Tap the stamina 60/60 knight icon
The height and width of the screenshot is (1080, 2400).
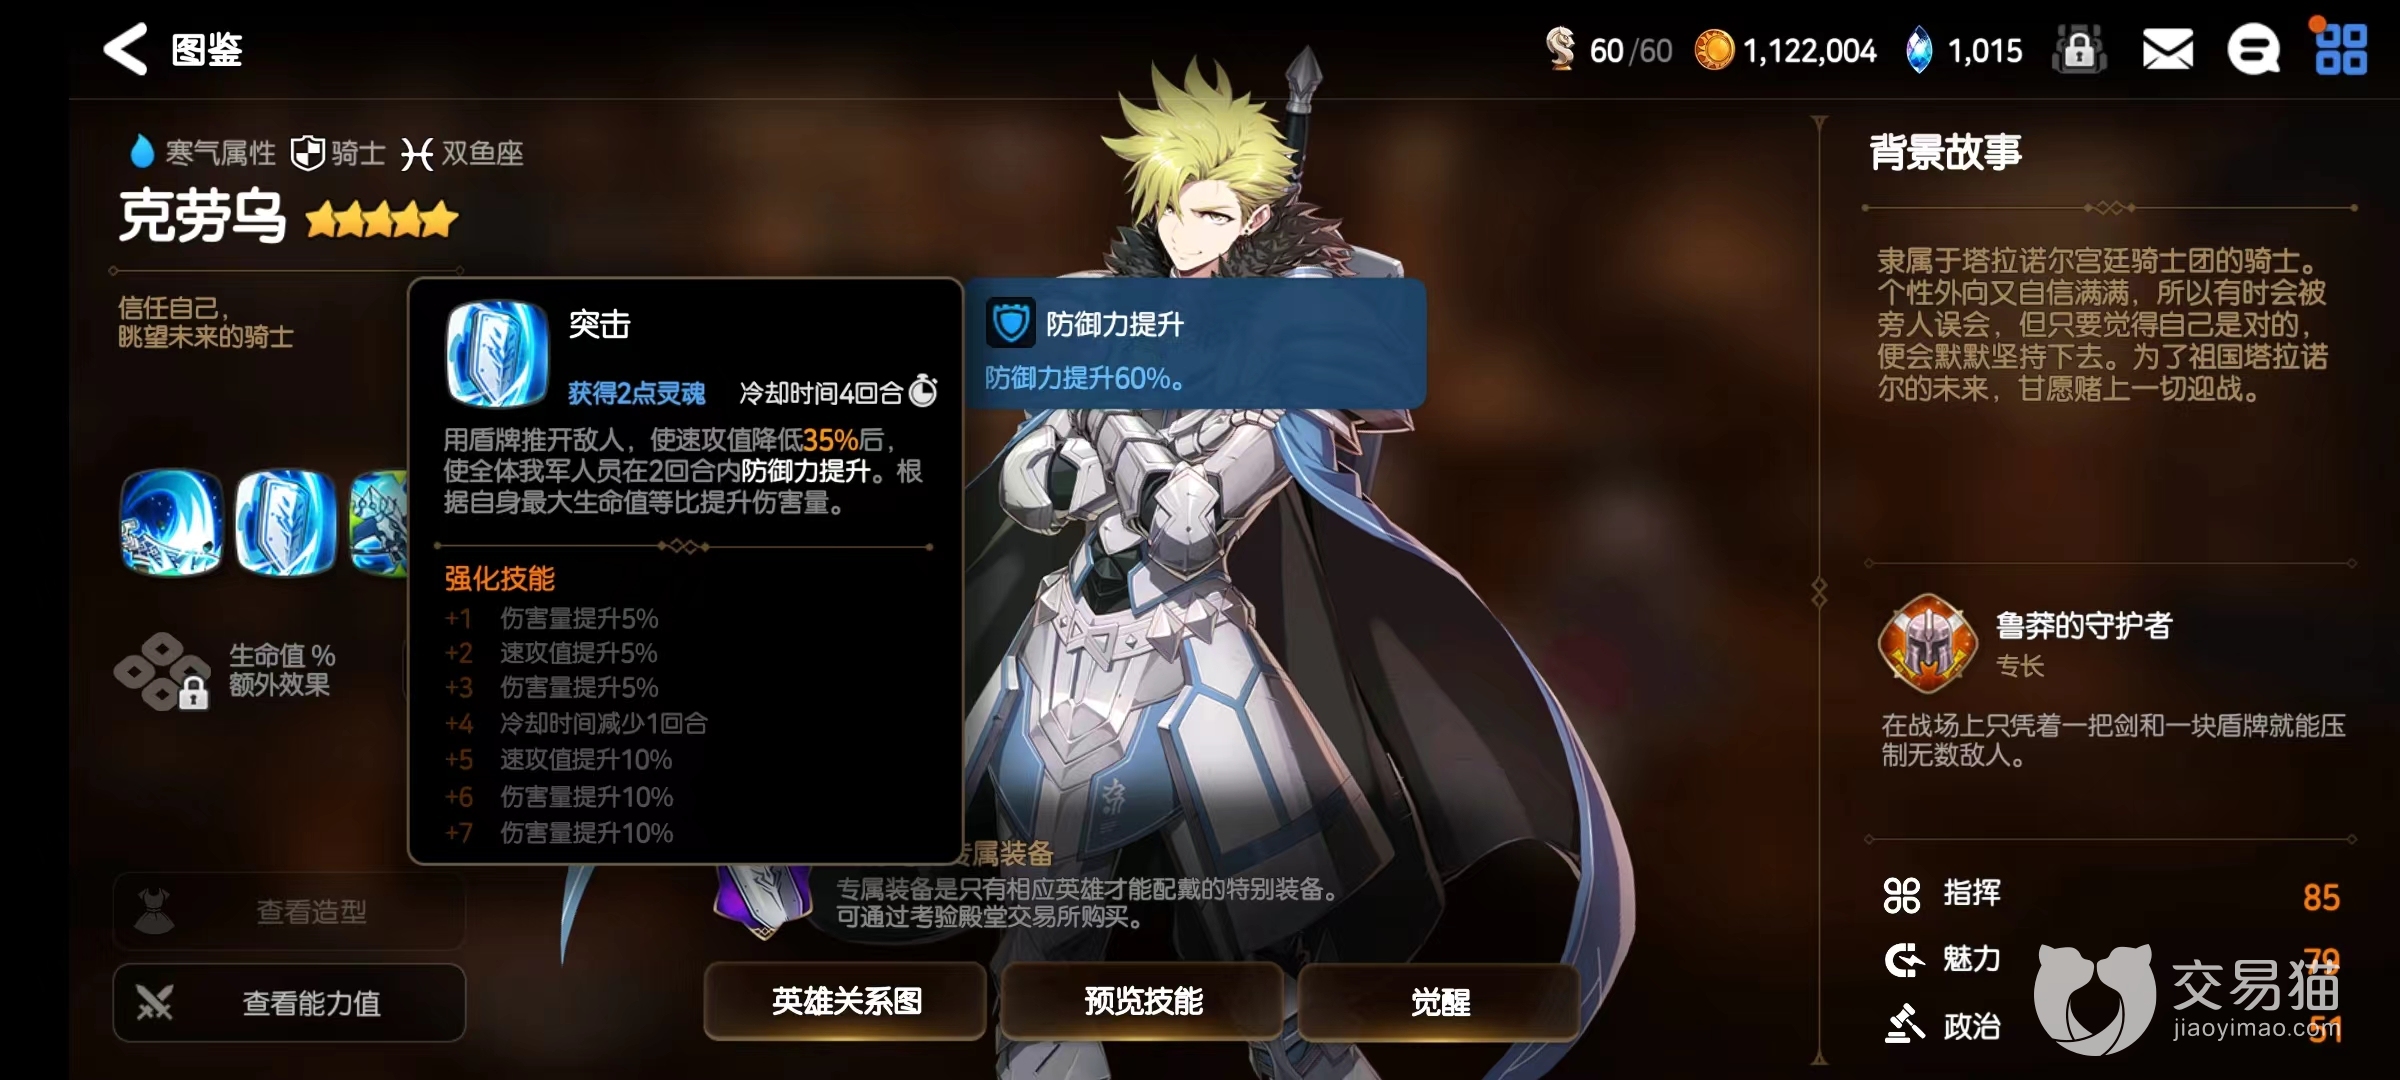pyautogui.click(x=1560, y=50)
